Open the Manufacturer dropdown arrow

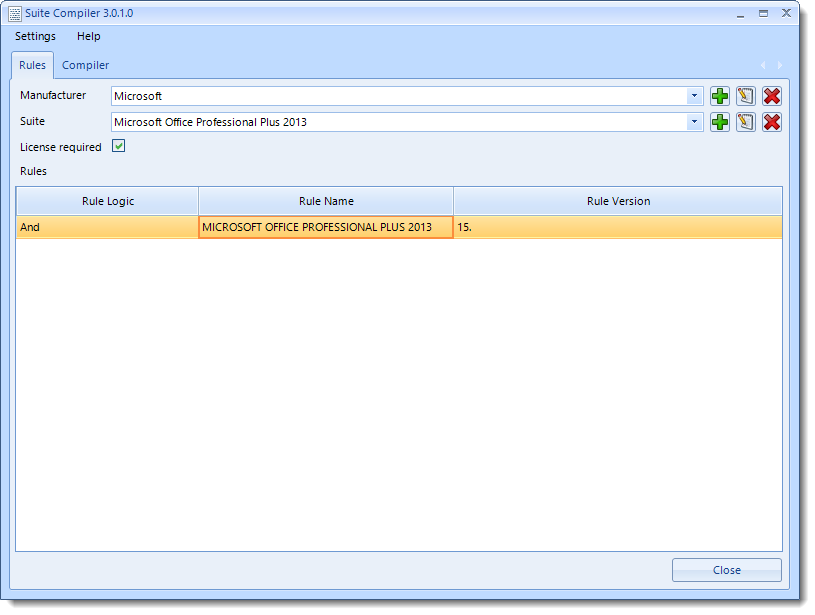(694, 96)
